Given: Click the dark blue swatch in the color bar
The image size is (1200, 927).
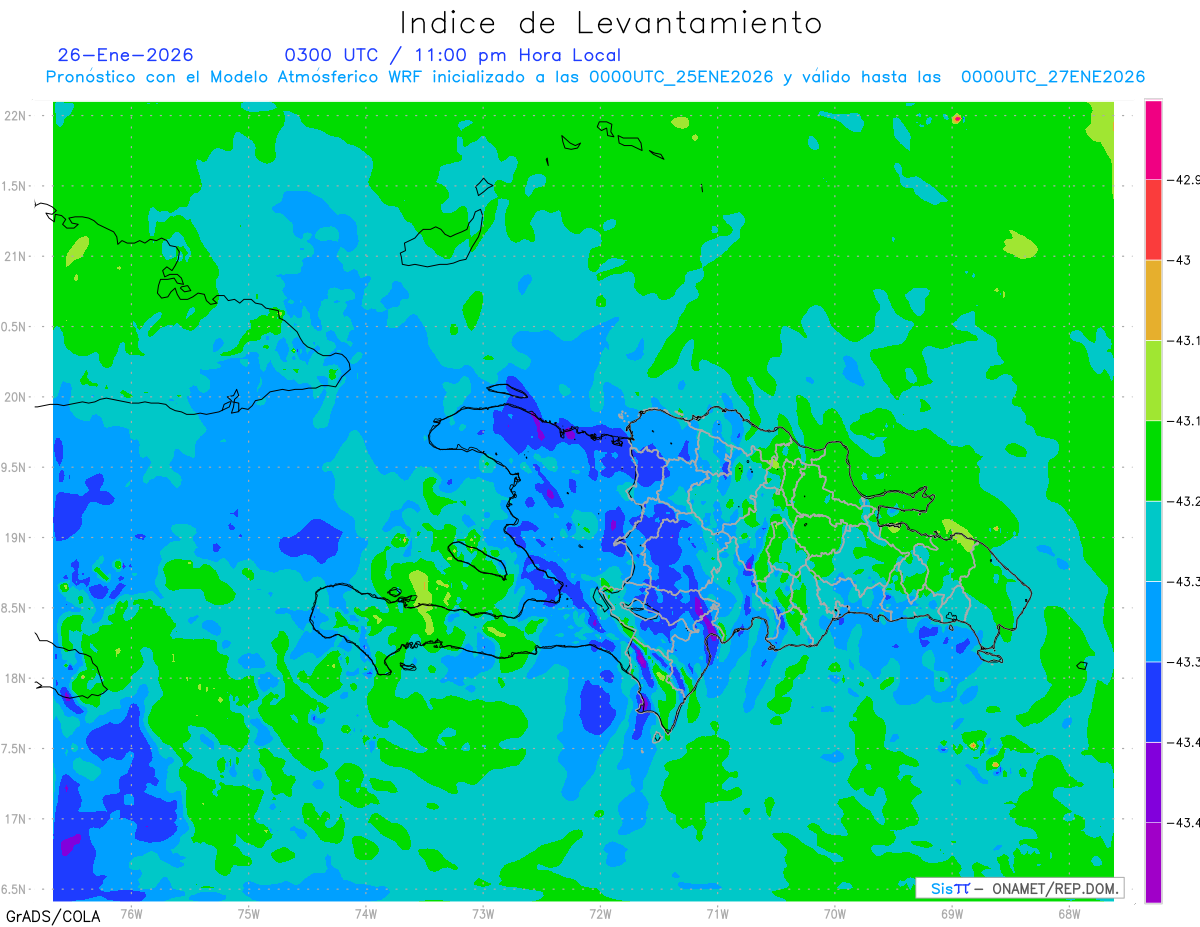Looking at the screenshot, I should pos(1153,702).
